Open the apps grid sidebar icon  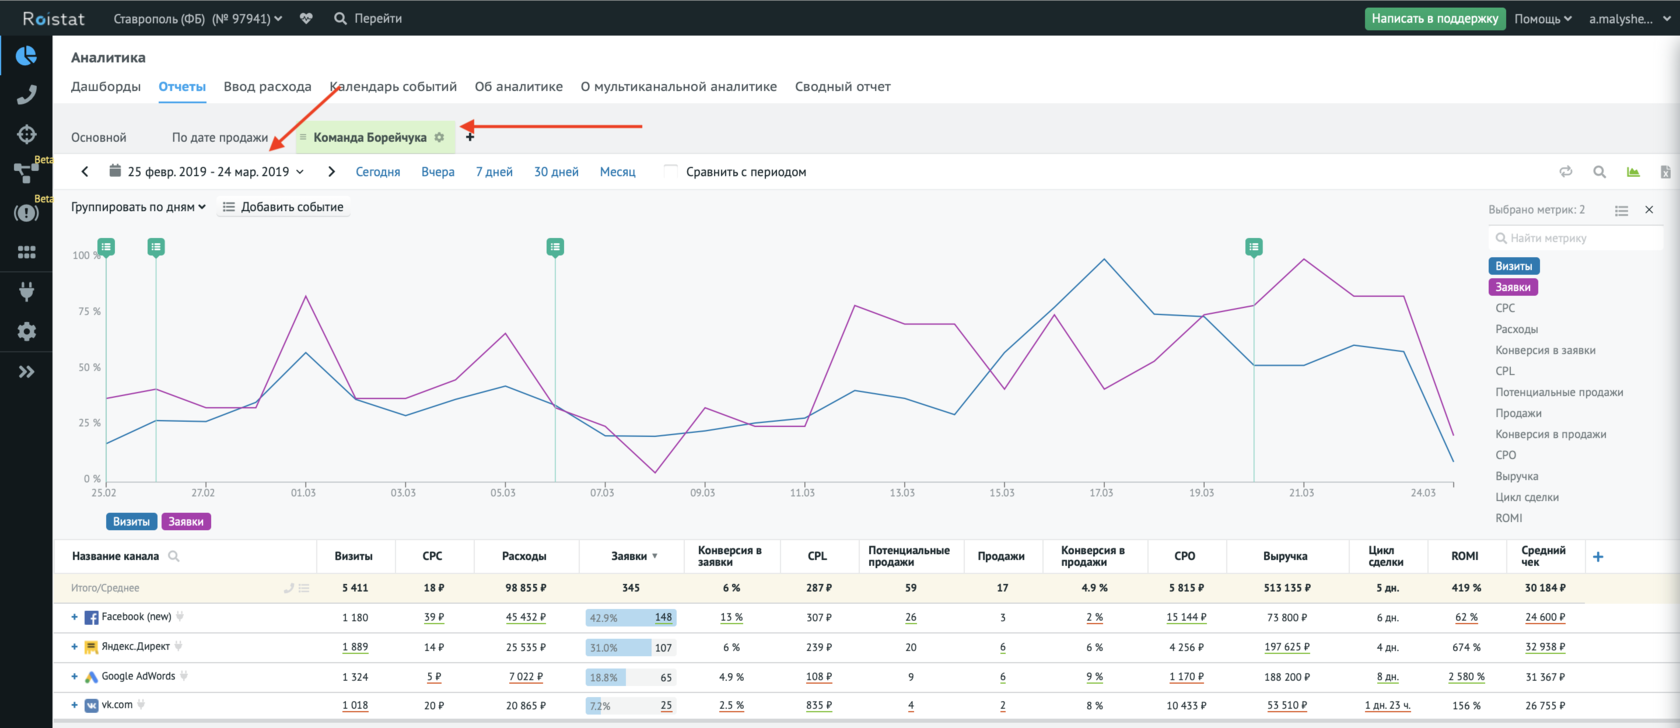click(x=26, y=253)
